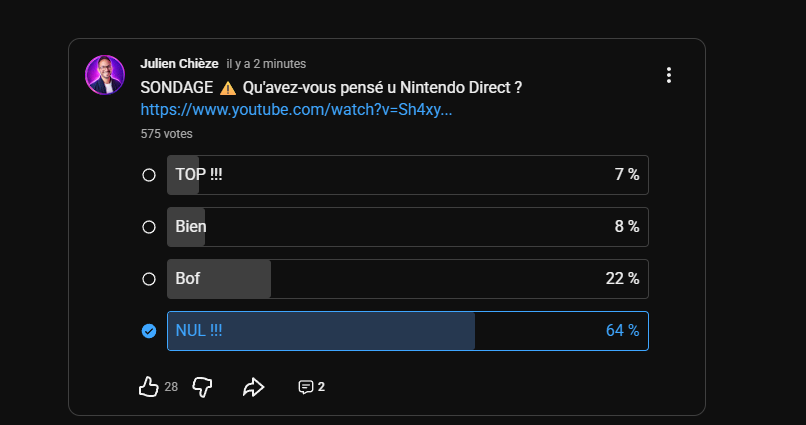Click the 28 likes count
This screenshot has height=425, width=806.
tap(171, 387)
